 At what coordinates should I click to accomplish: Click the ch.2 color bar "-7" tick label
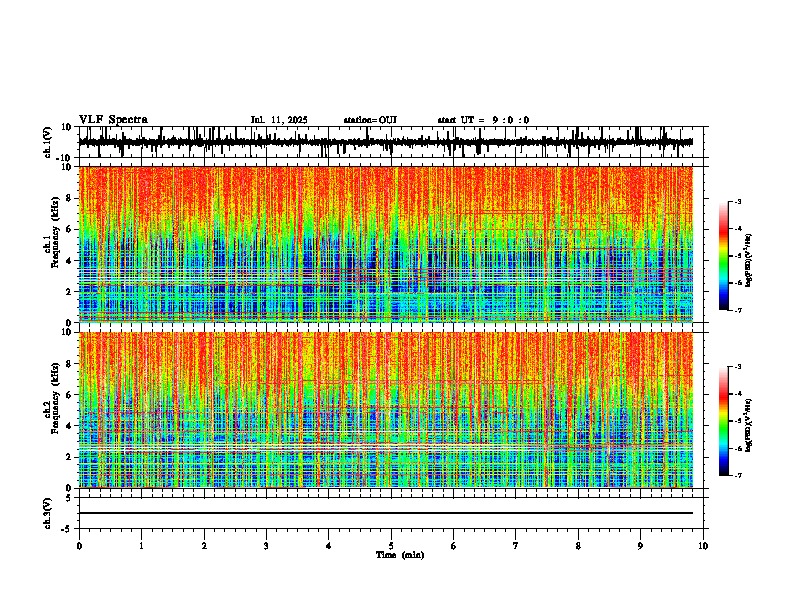738,476
